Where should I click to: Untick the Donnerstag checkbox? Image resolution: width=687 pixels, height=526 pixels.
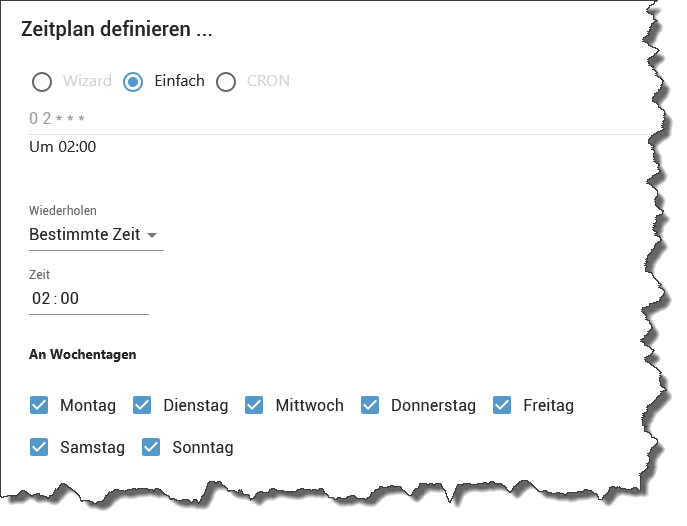(370, 405)
